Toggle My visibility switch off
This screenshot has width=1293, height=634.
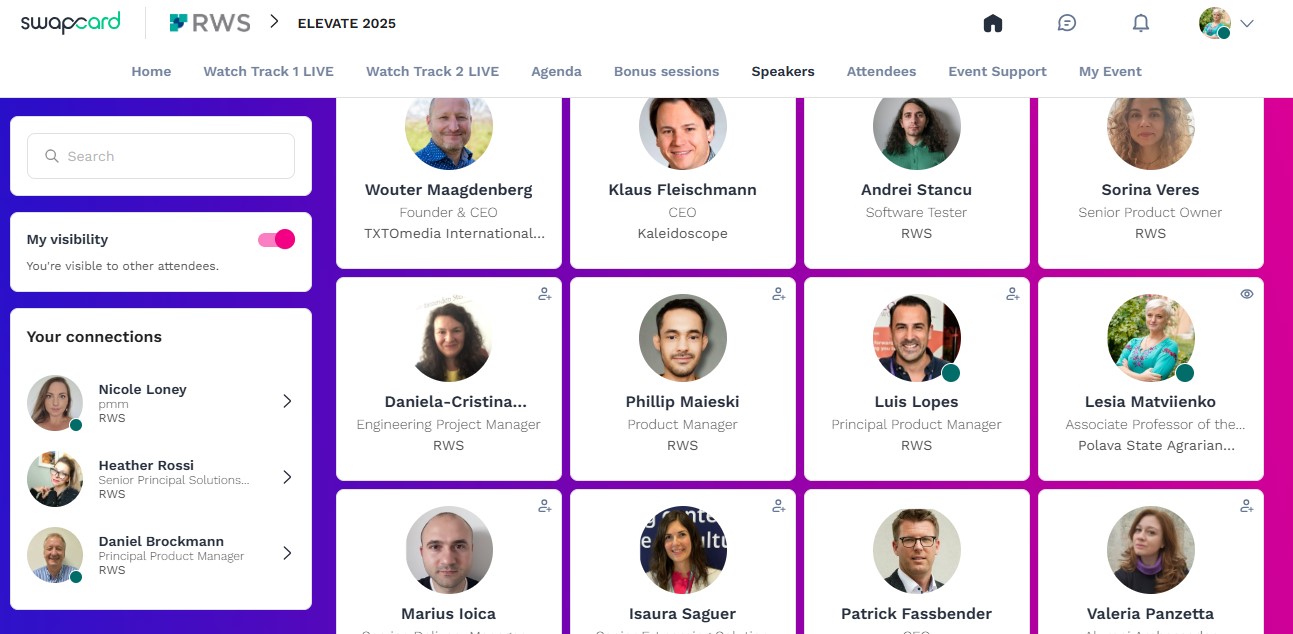tap(276, 239)
